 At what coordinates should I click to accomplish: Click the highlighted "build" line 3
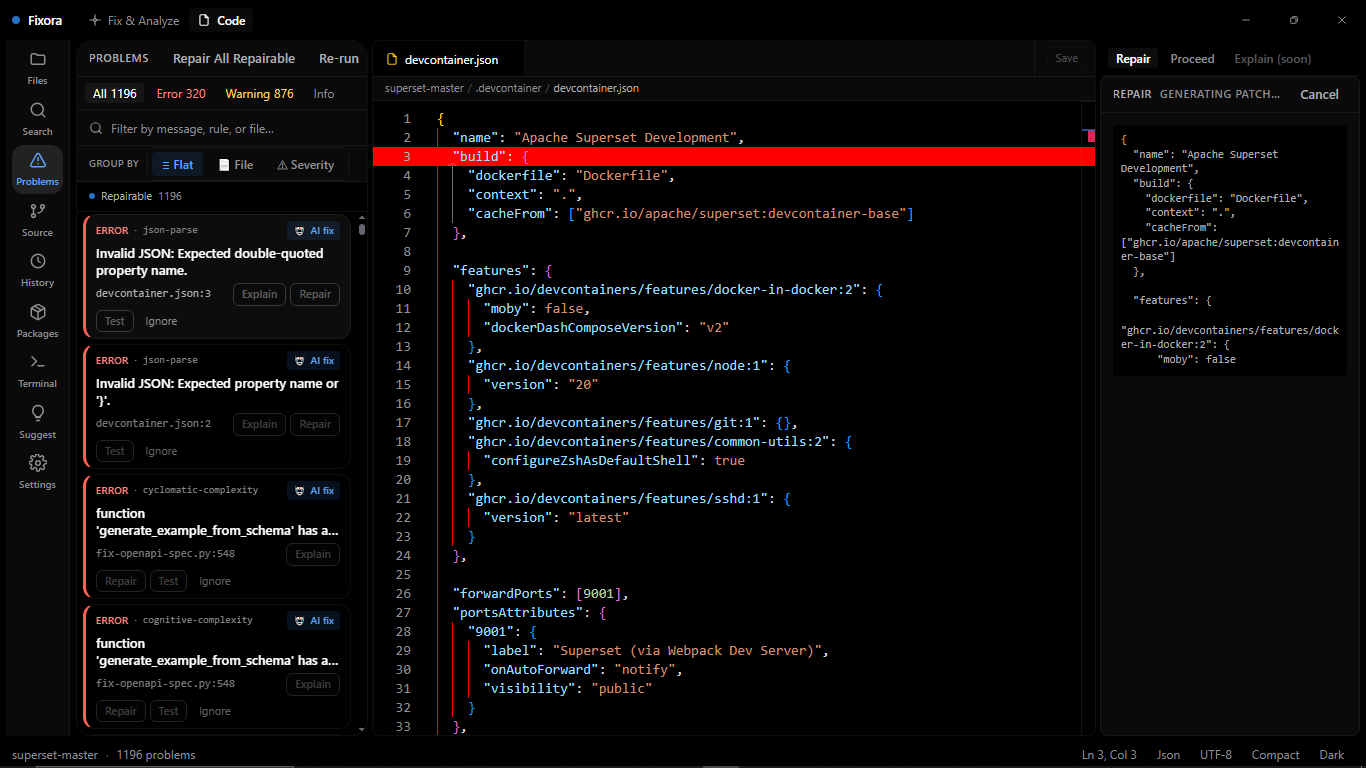pyautogui.click(x=734, y=156)
